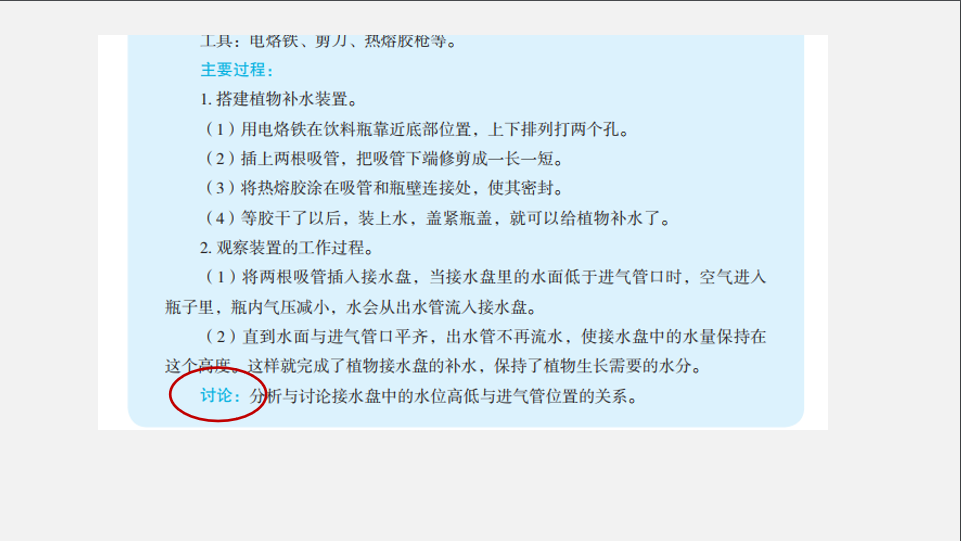
Task: Click step (3) about 热熔胶 sealing
Action: tap(384, 188)
